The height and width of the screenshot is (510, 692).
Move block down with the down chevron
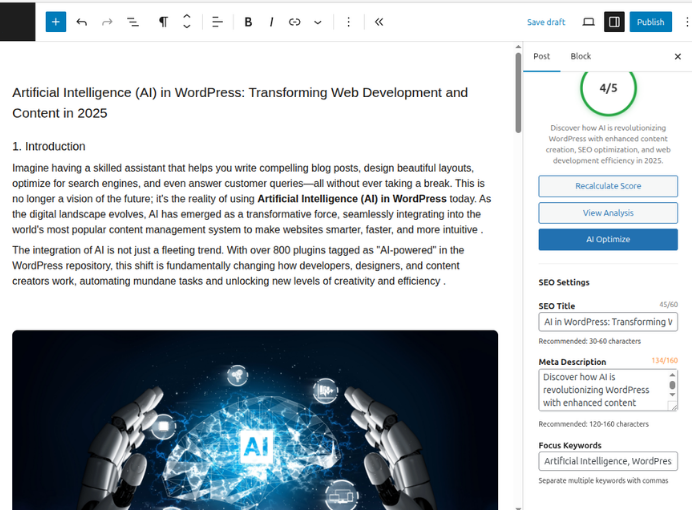click(x=187, y=27)
